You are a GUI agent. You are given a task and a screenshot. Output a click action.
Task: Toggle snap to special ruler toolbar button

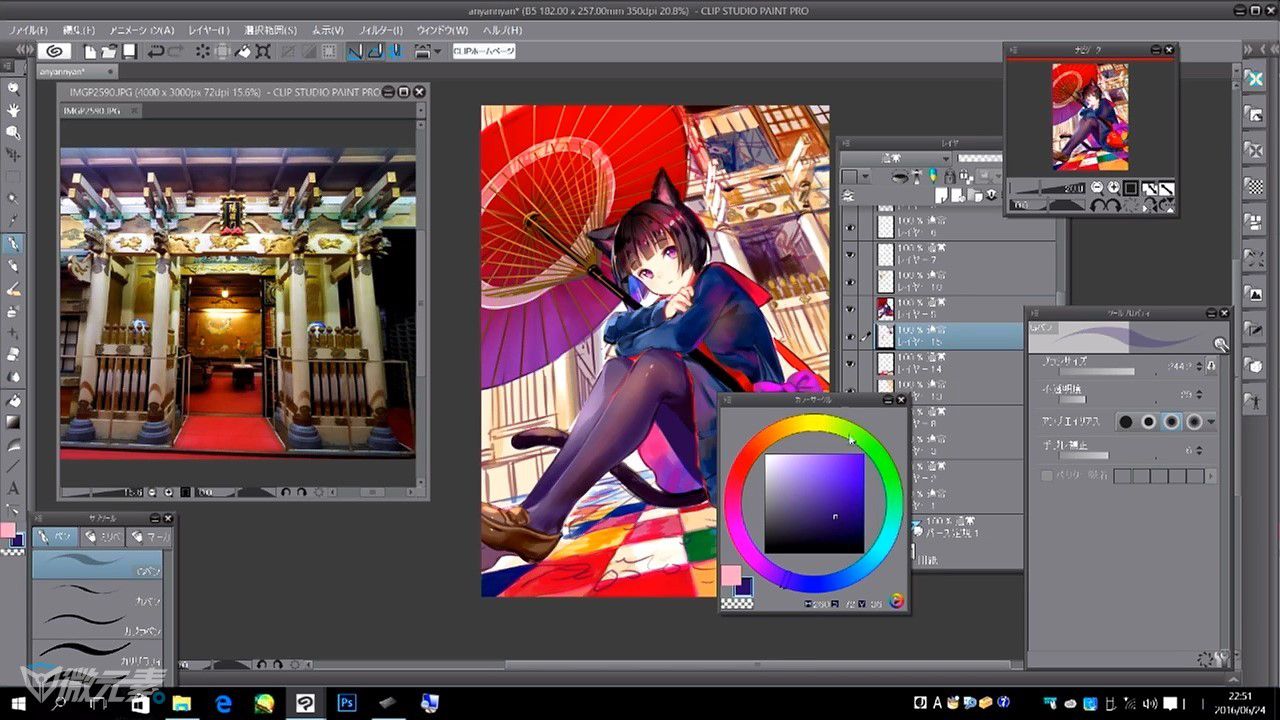tap(375, 51)
